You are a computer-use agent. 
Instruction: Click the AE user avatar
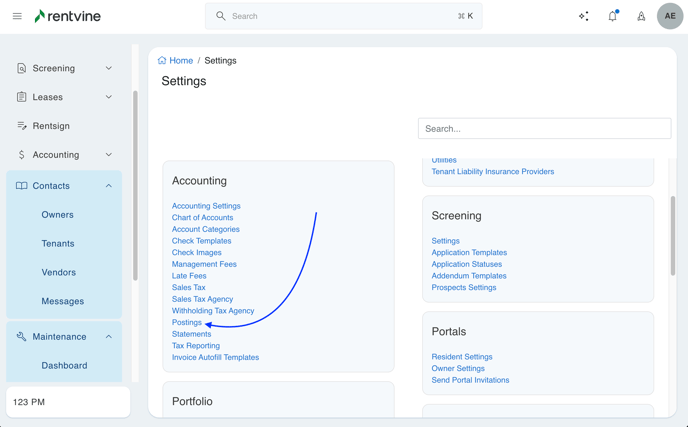click(670, 16)
